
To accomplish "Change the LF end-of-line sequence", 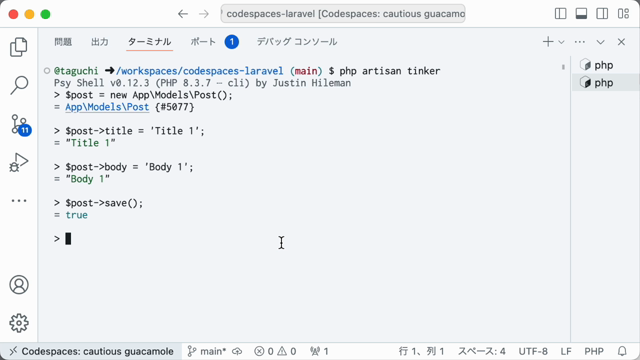I will [x=566, y=351].
